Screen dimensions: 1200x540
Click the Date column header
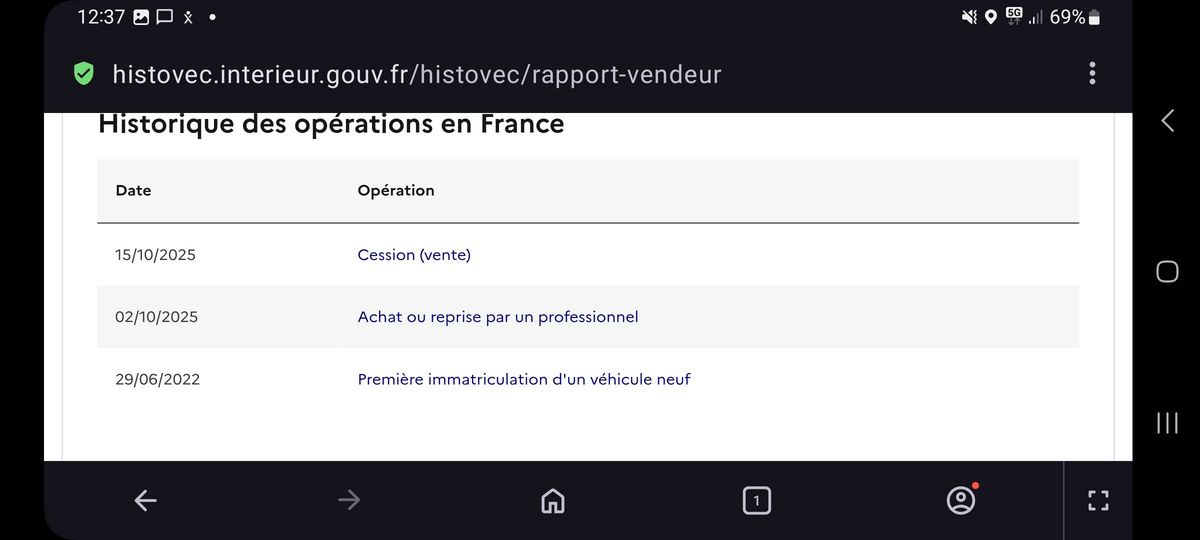click(133, 190)
